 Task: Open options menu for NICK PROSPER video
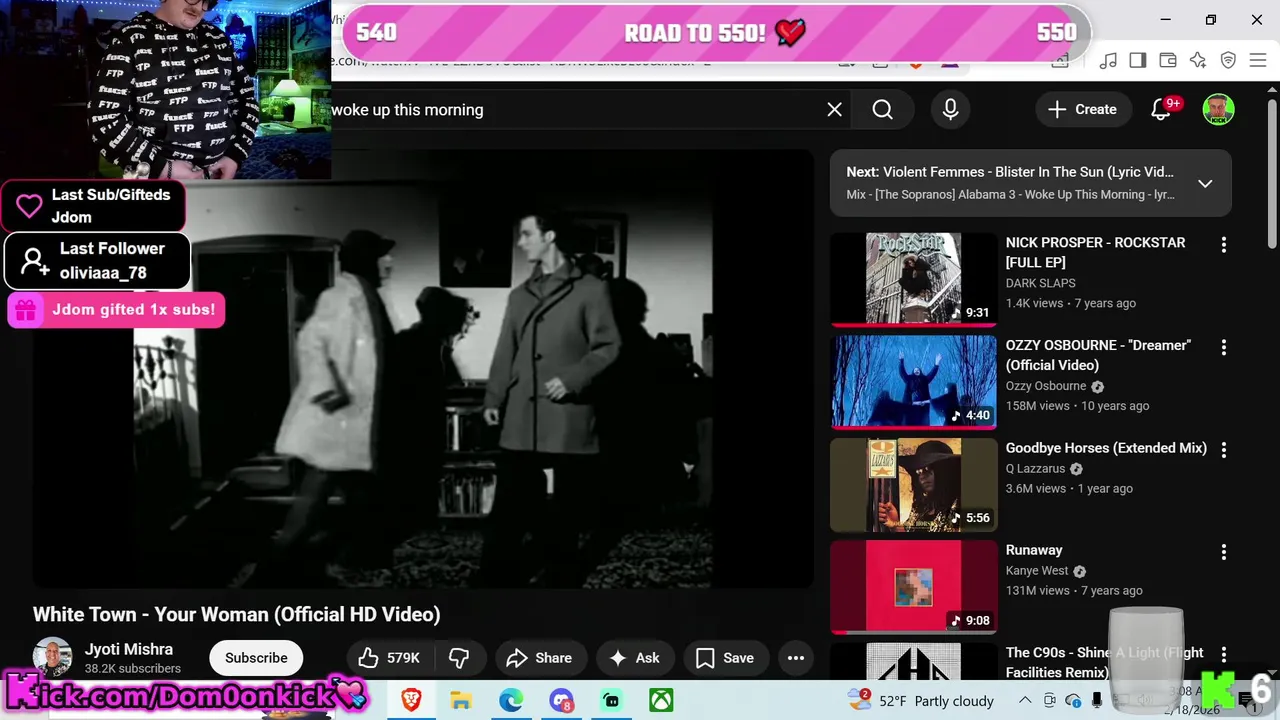(1223, 245)
